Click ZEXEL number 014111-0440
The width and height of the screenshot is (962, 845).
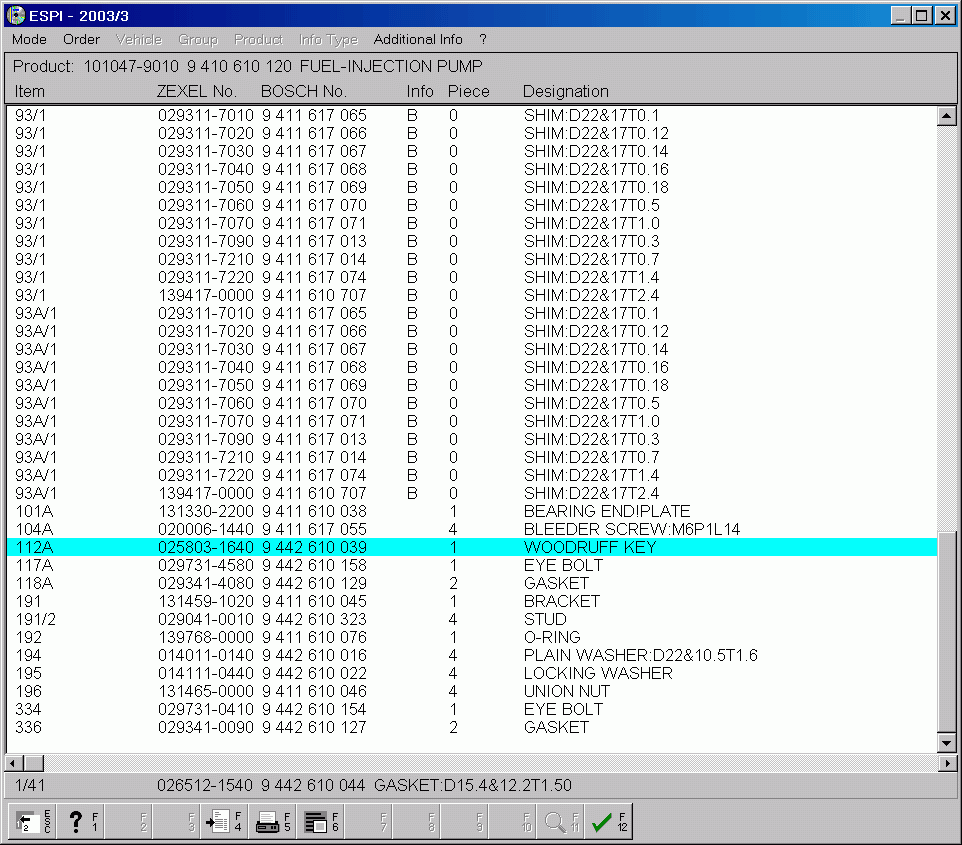(206, 673)
